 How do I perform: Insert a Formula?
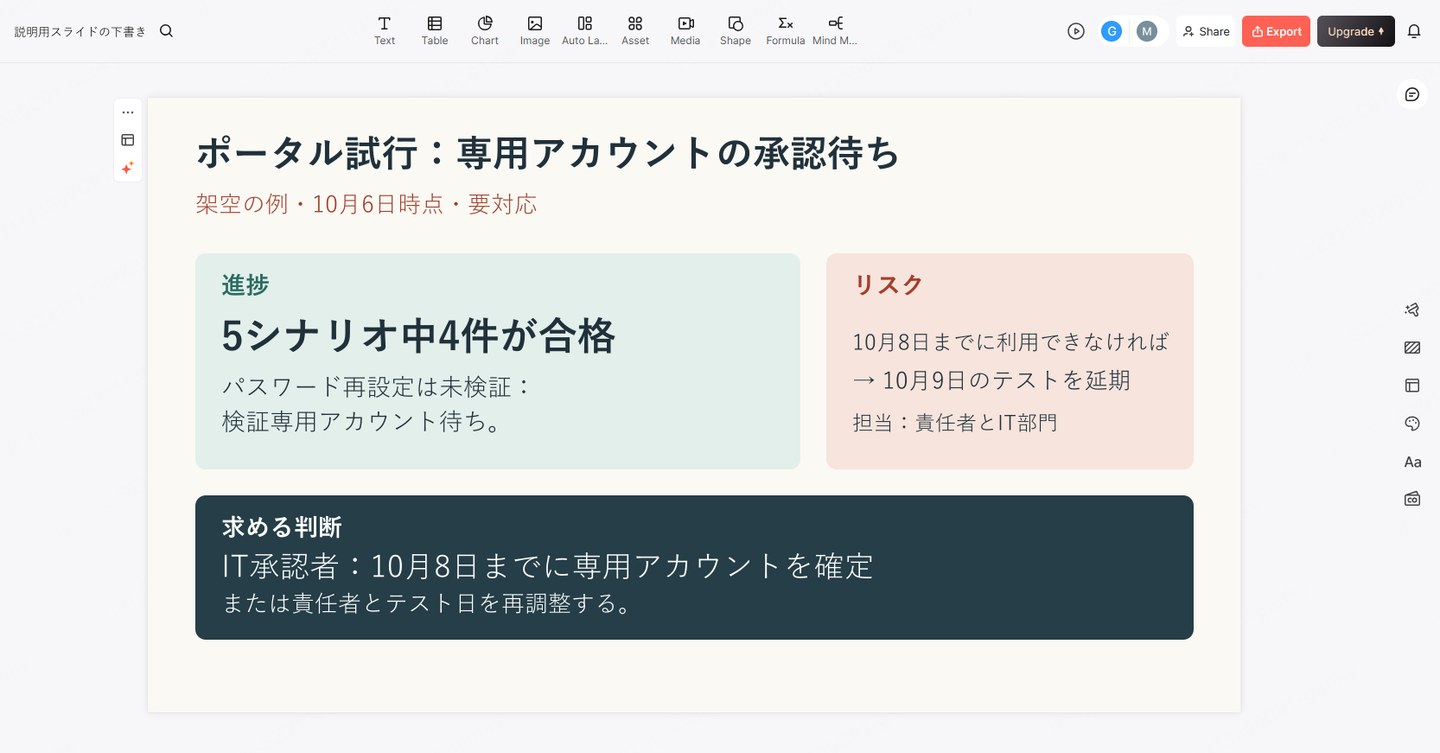tap(785, 31)
